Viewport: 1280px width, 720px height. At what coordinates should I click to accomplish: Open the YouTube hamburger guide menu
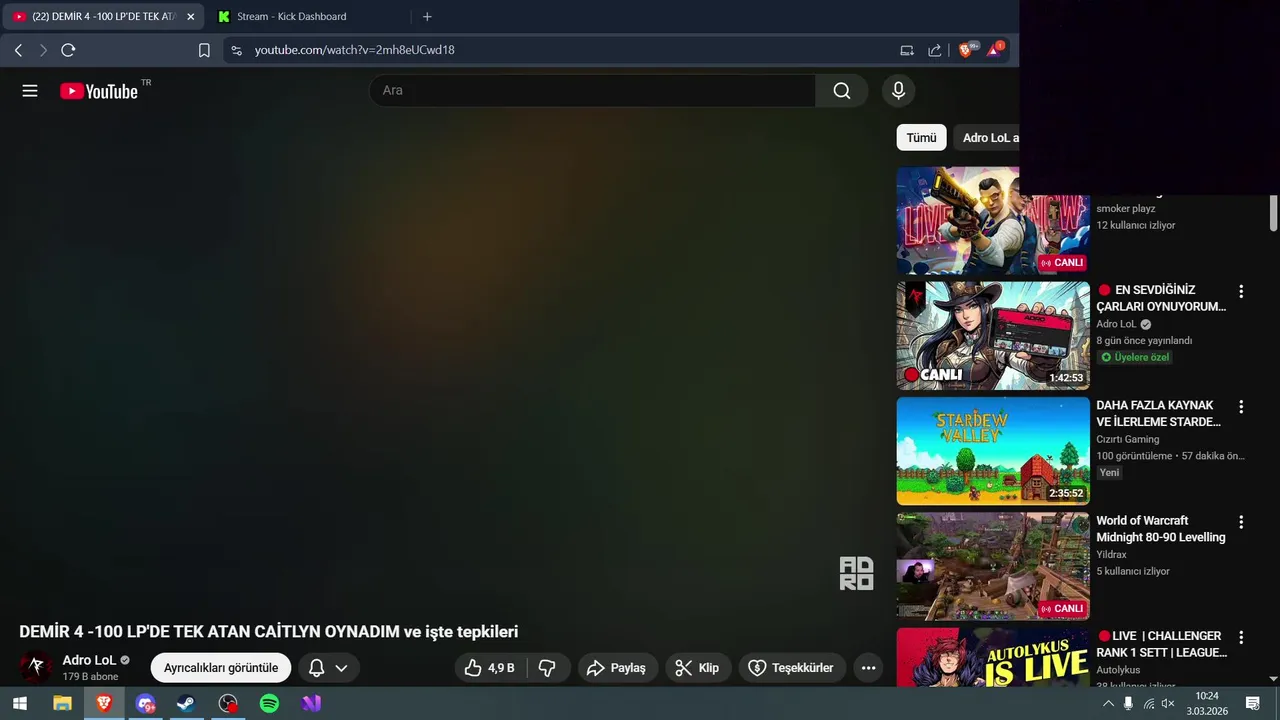click(x=30, y=91)
